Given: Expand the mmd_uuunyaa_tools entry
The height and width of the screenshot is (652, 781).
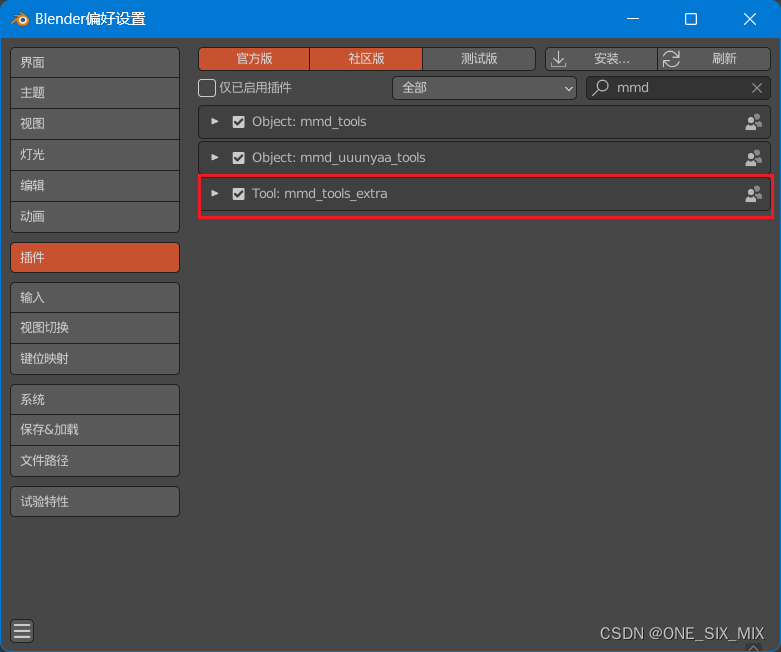Looking at the screenshot, I should coord(215,158).
